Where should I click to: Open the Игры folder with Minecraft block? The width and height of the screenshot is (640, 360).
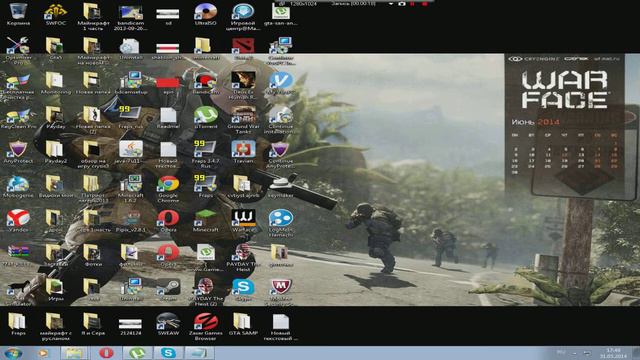click(55, 289)
